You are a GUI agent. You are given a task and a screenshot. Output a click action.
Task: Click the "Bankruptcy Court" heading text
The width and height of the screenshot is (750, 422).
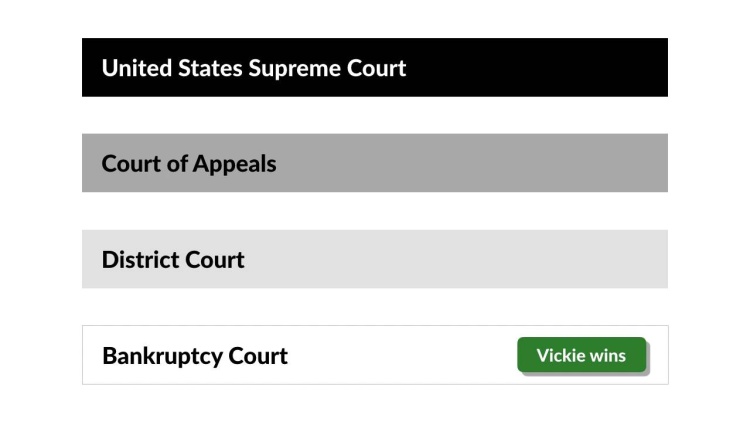point(195,356)
